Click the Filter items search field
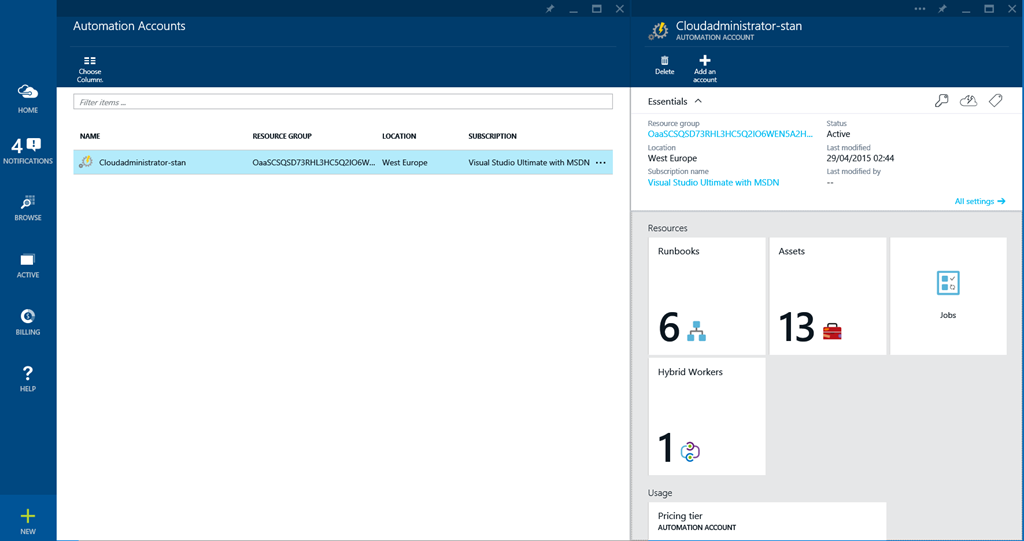Image resolution: width=1024 pixels, height=541 pixels. [342, 102]
